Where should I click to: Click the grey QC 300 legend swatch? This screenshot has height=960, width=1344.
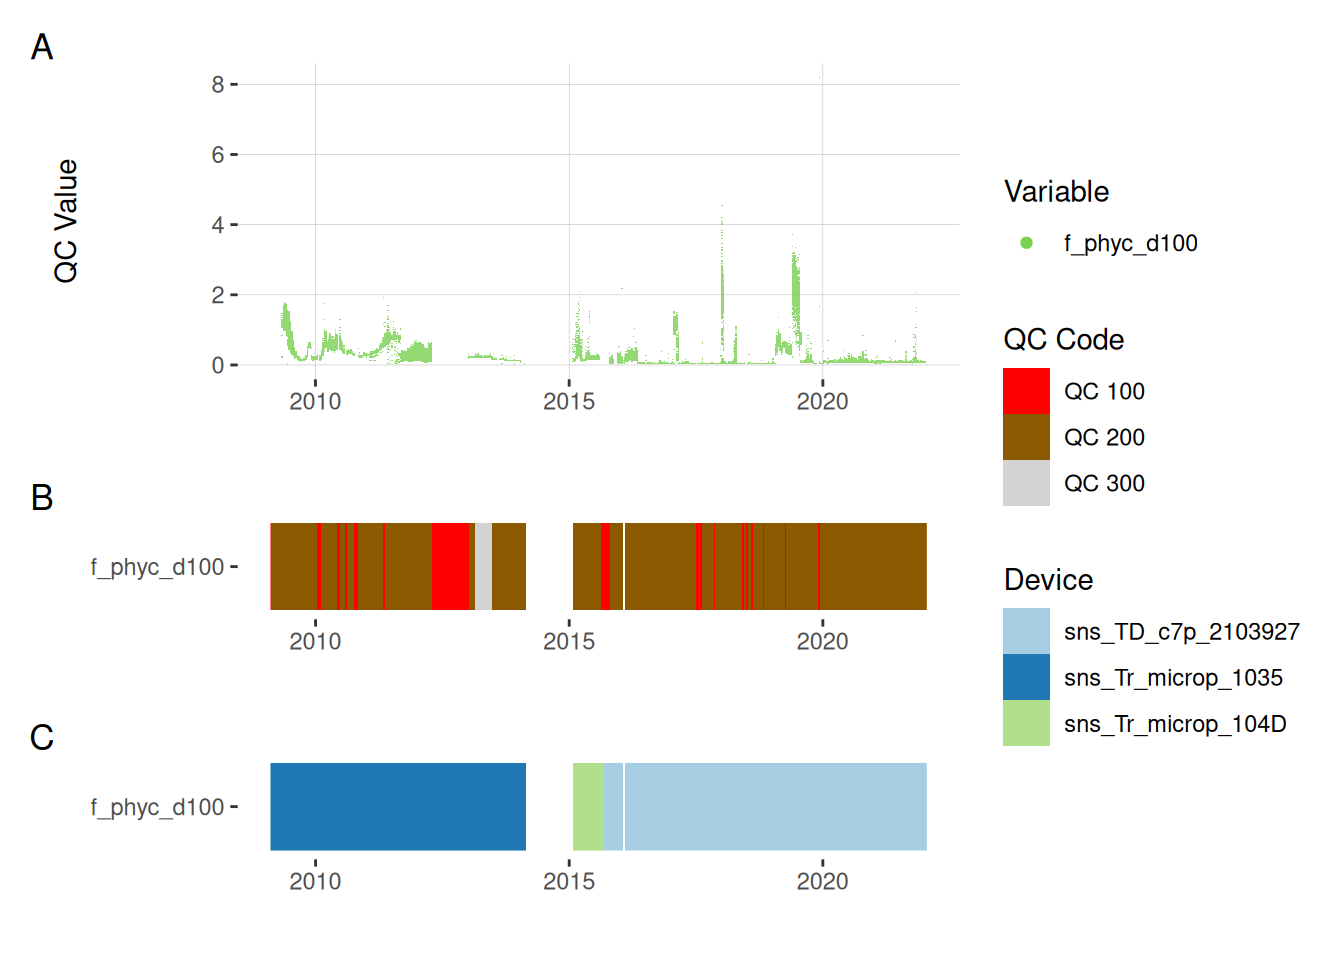pos(1026,483)
